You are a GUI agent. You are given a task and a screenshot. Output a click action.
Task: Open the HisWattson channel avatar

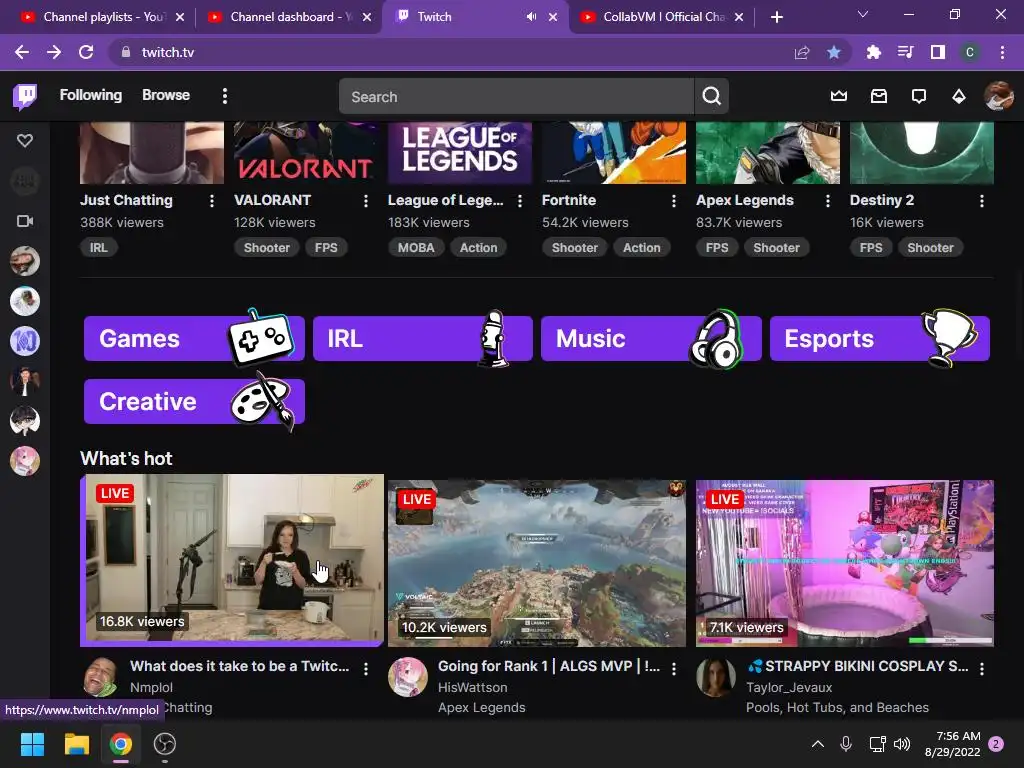tap(408, 677)
